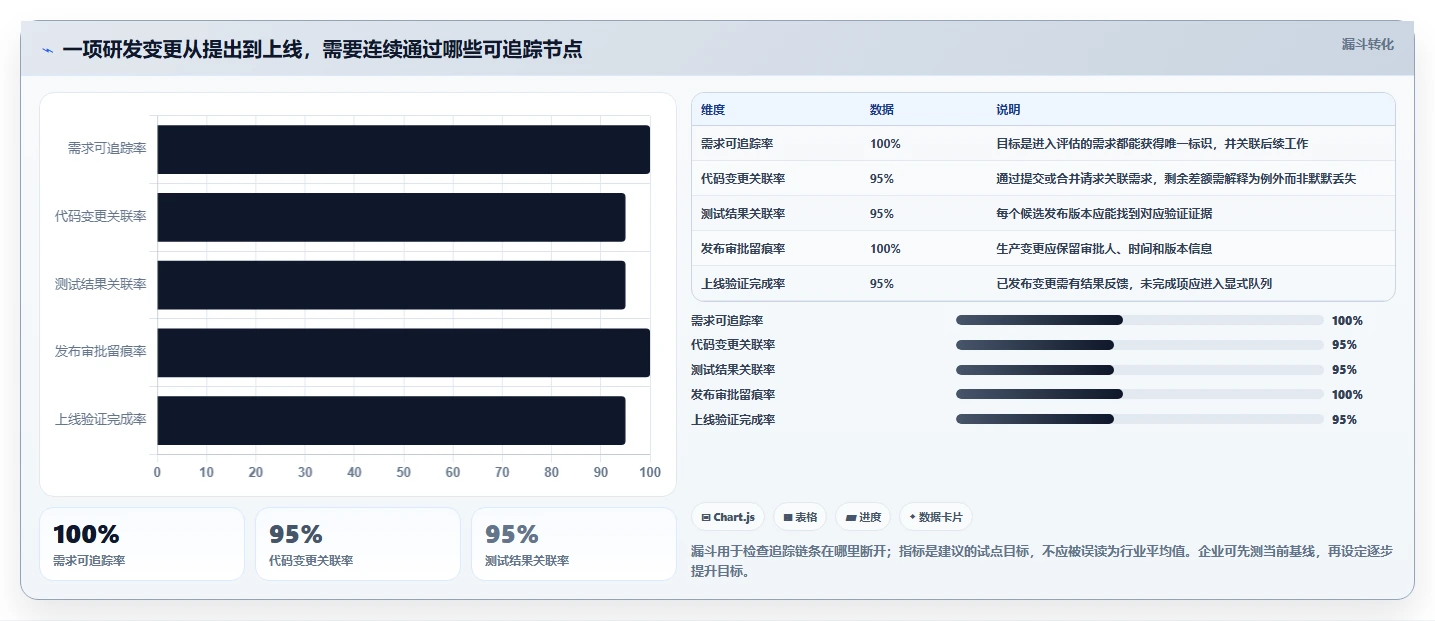Open the 95% 测试结果关联率 data card
The height and width of the screenshot is (621, 1435).
pyautogui.click(x=574, y=544)
